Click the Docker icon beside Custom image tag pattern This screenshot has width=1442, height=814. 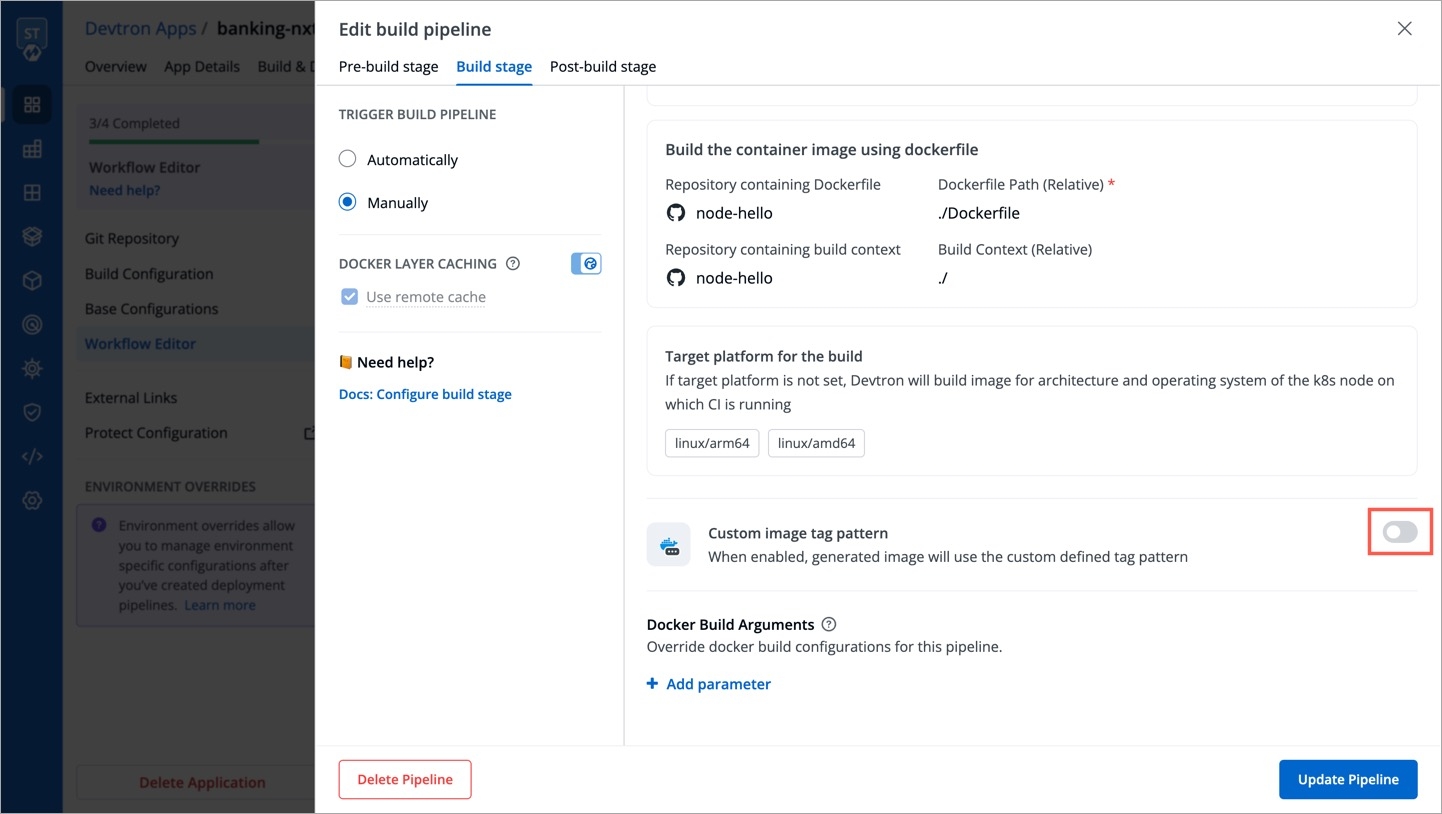click(x=668, y=545)
